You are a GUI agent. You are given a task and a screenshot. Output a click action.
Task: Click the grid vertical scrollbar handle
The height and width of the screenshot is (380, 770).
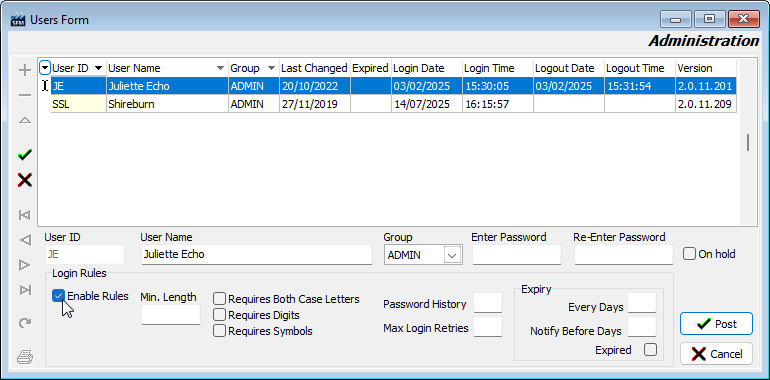pos(748,142)
